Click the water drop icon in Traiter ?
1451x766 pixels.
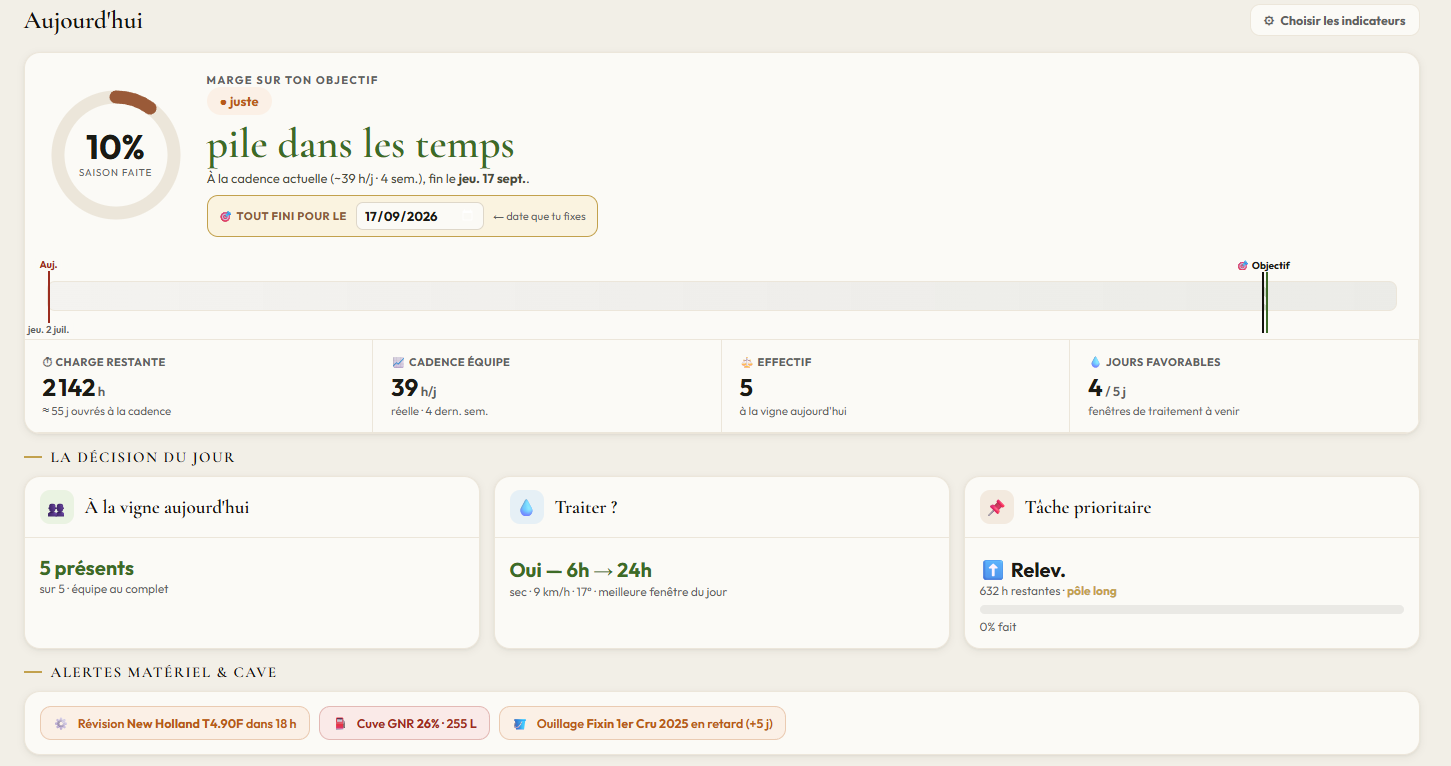[527, 507]
